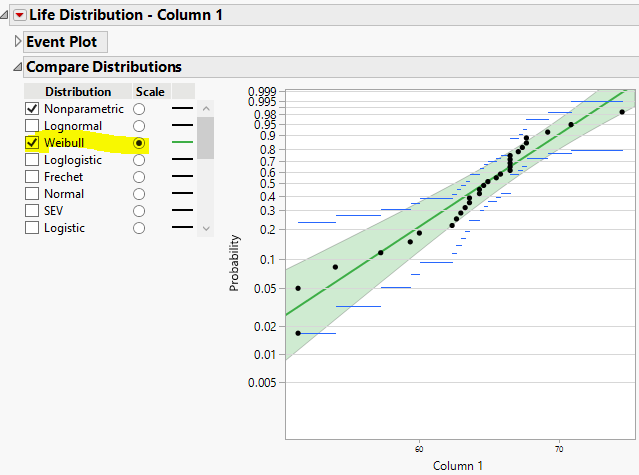Click the black Frechet line swatch
This screenshot has width=639, height=475.
click(x=183, y=176)
